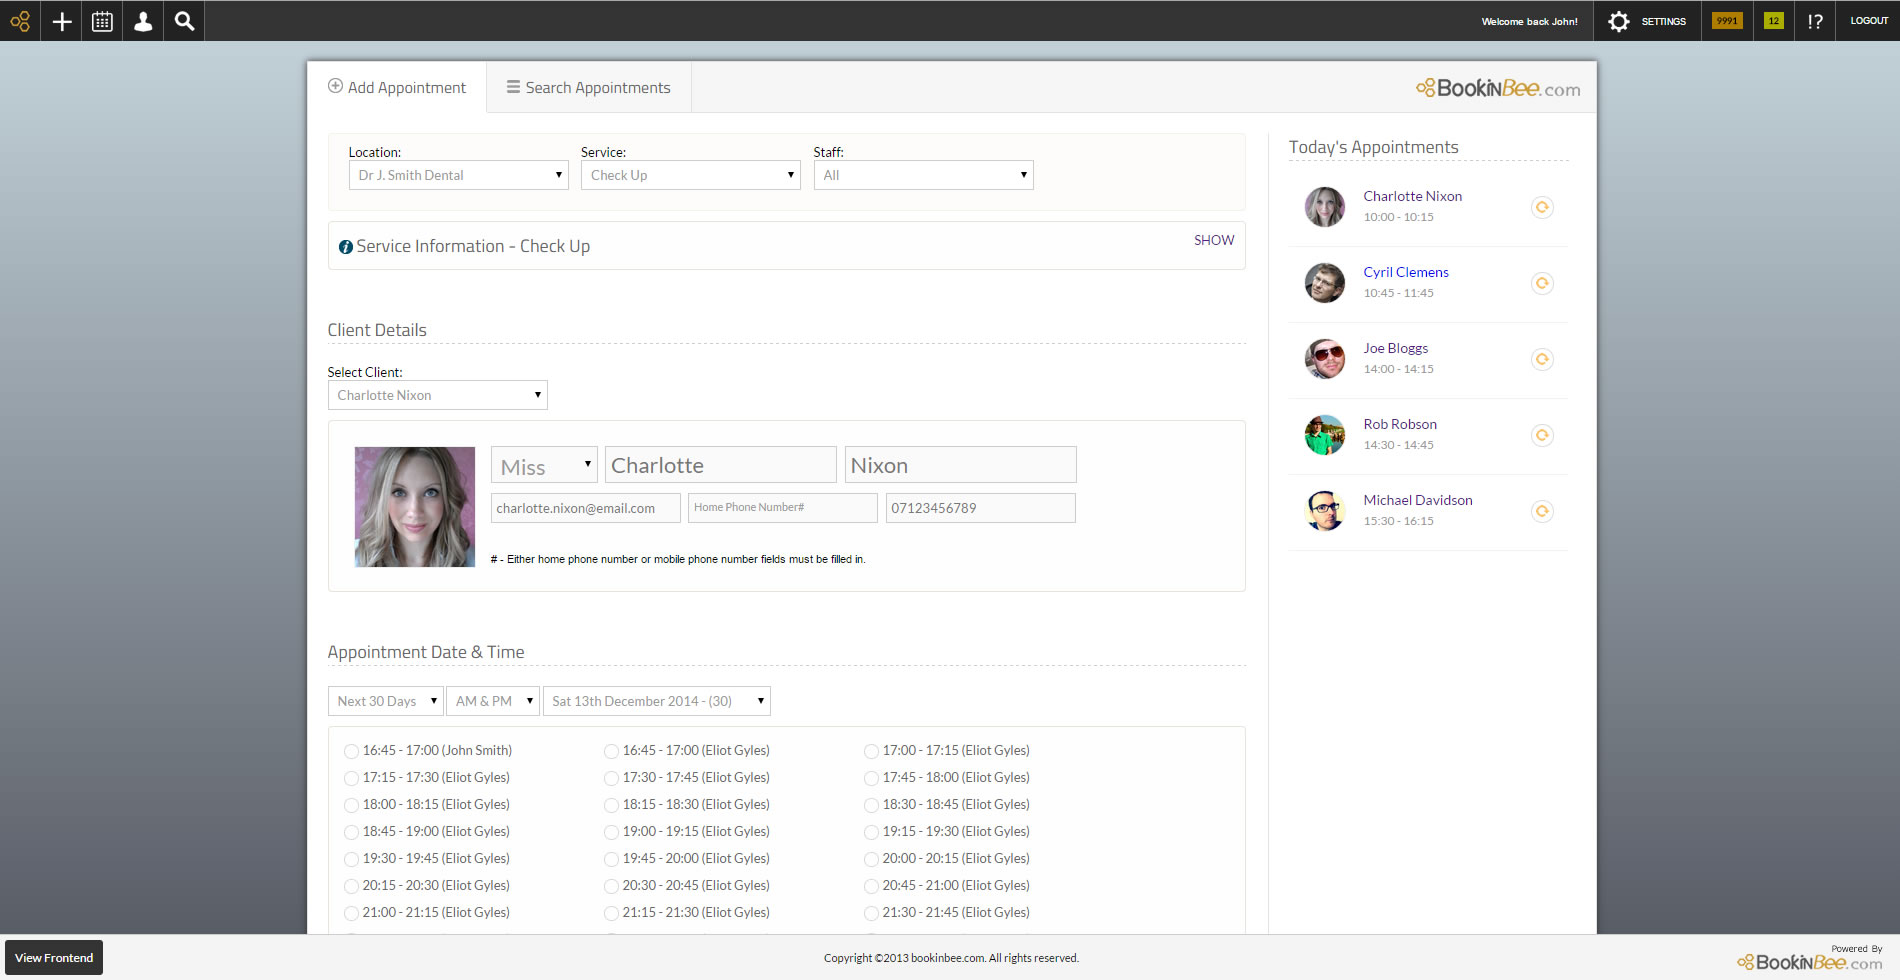This screenshot has height=980, width=1900.
Task: Click the magnifier search icon
Action: 184,21
